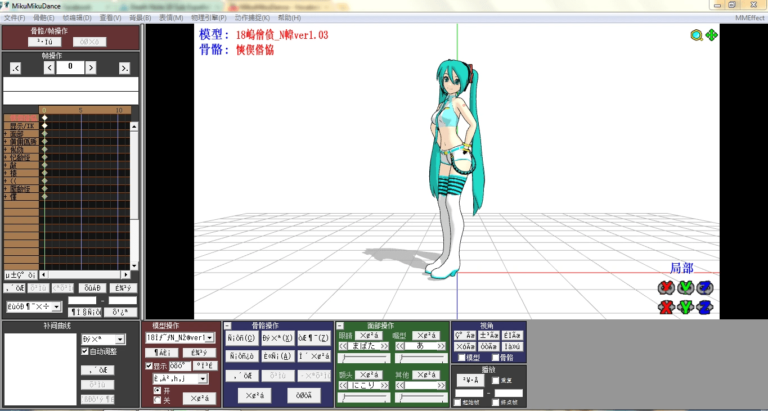Click >> in the 其他 morph selector

[441, 385]
